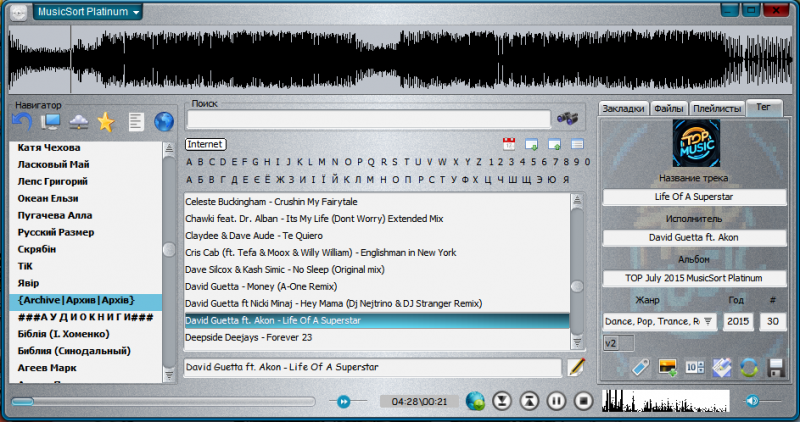Click the binoculars search icon
Screen dimensions: 800x422
coord(567,118)
